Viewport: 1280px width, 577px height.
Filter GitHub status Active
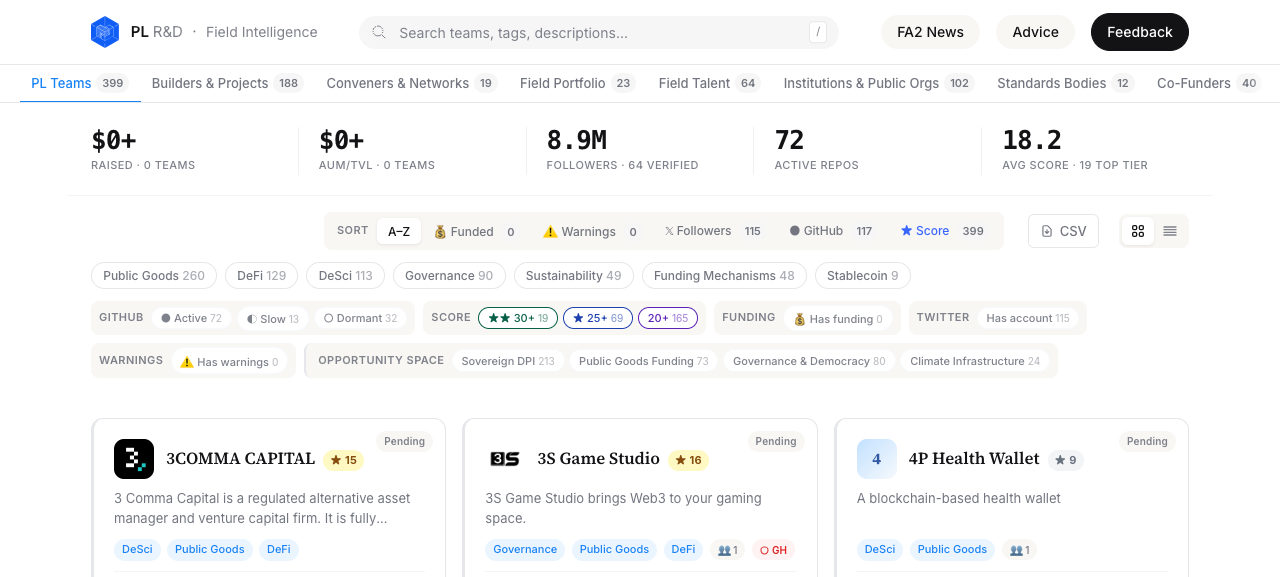coord(191,318)
